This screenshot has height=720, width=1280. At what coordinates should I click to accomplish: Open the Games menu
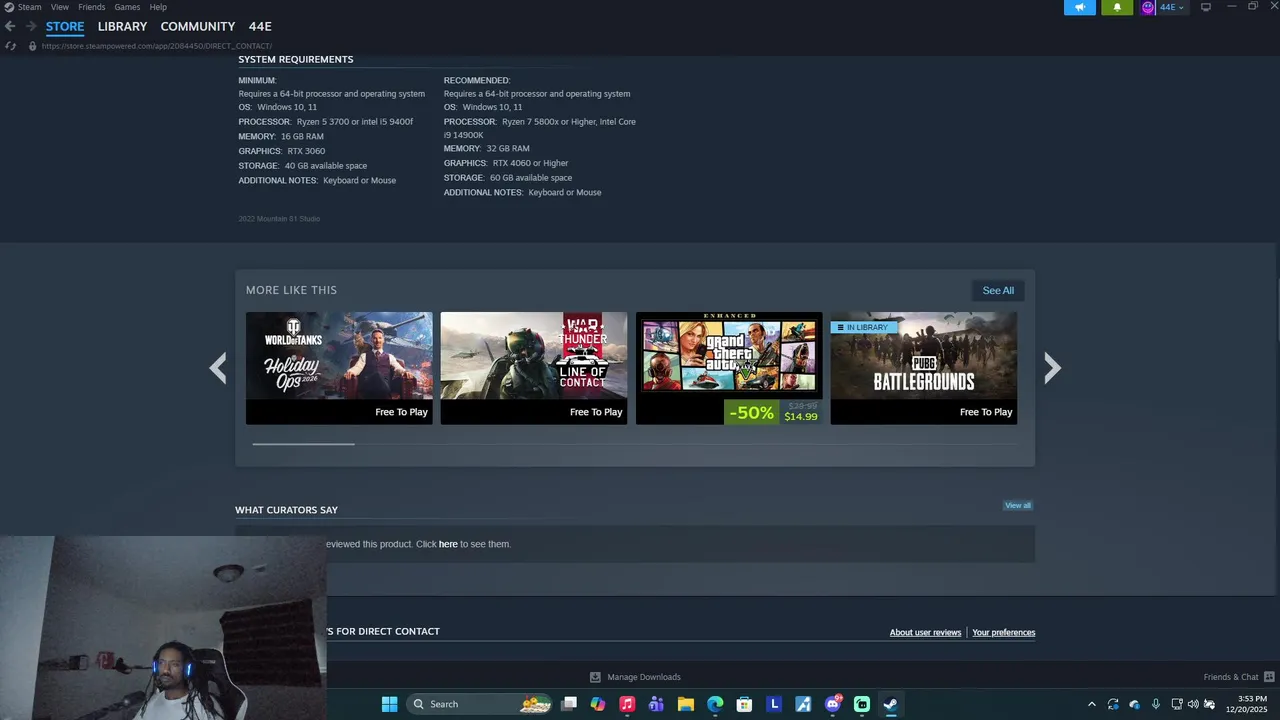pyautogui.click(x=127, y=7)
